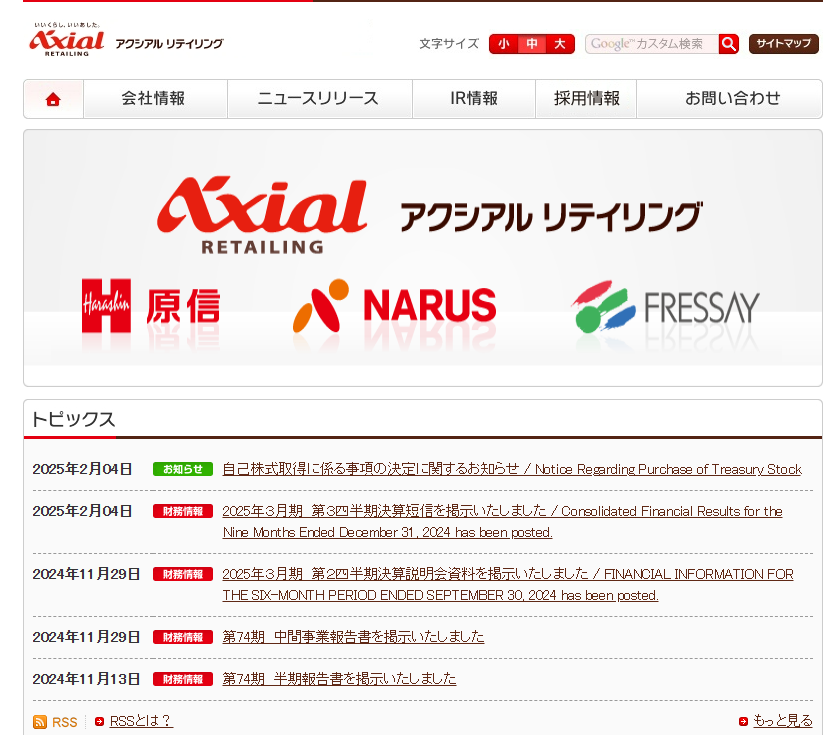Click the magnifier search button
The width and height of the screenshot is (840, 735).
tap(729, 44)
